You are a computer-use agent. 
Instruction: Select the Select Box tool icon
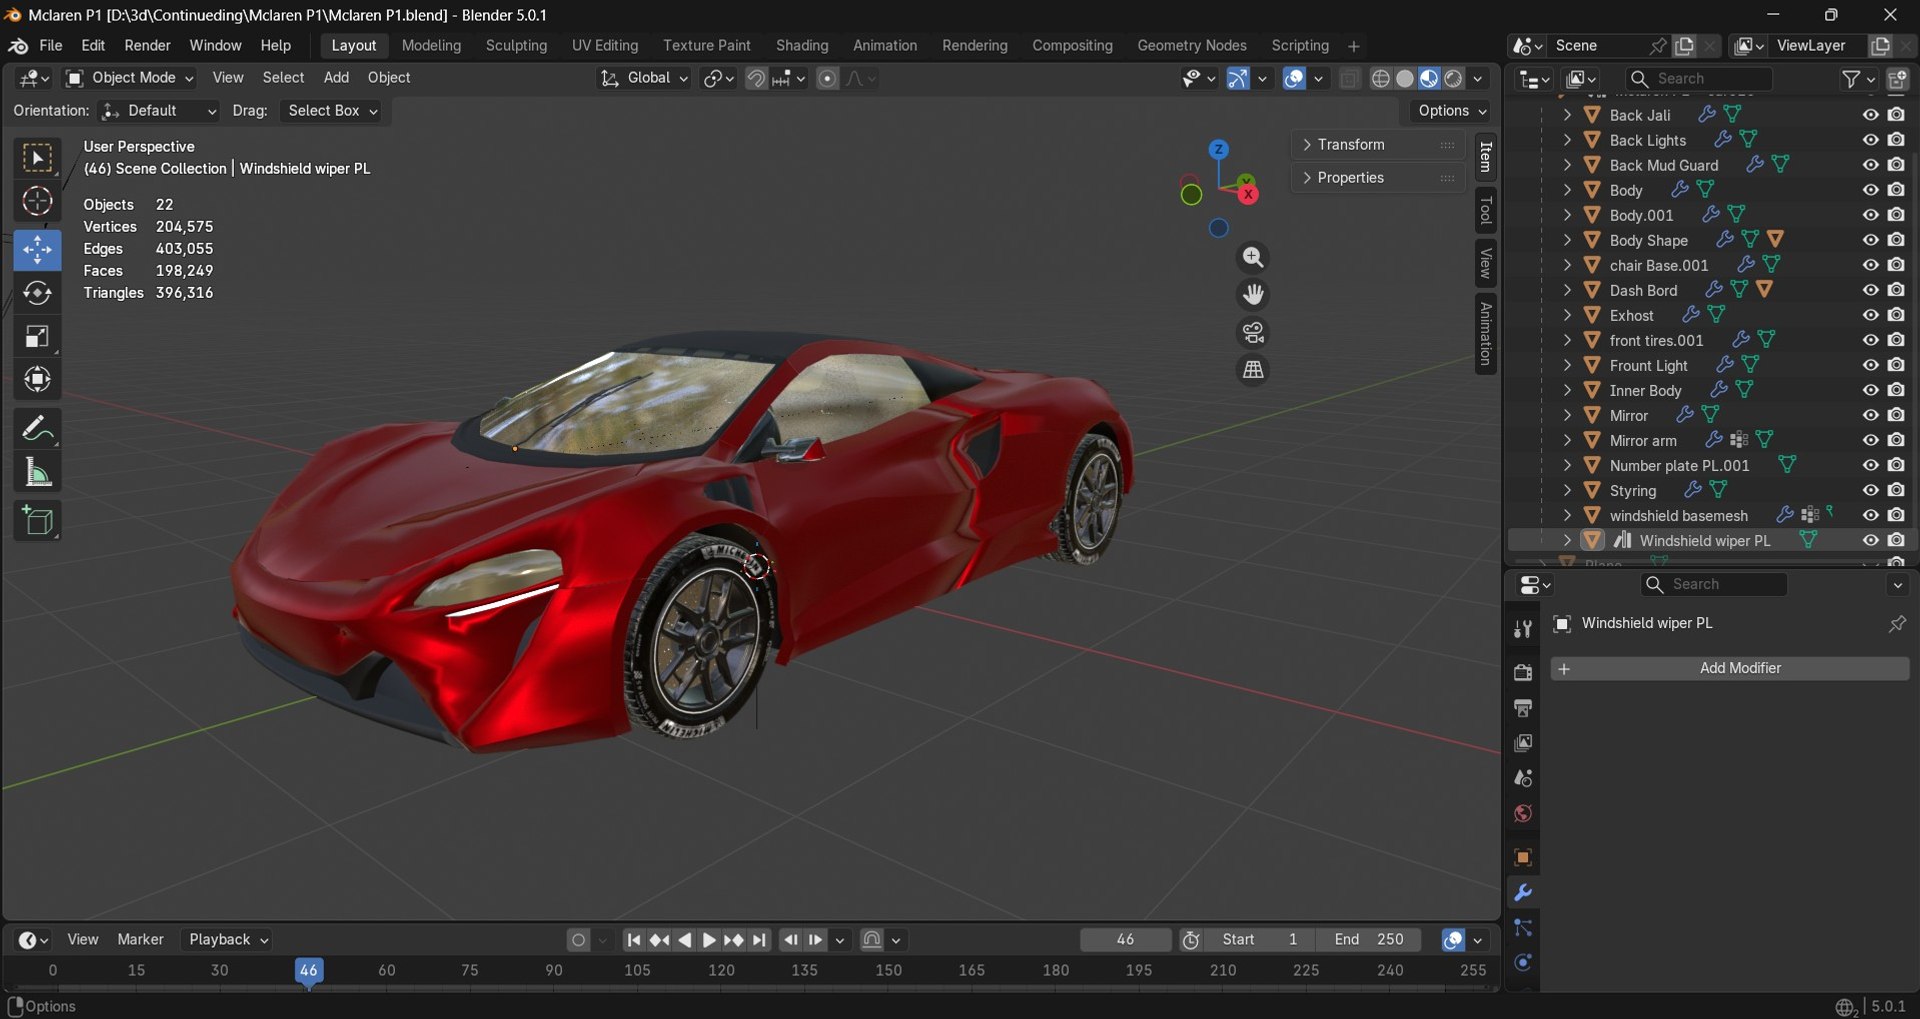point(37,158)
